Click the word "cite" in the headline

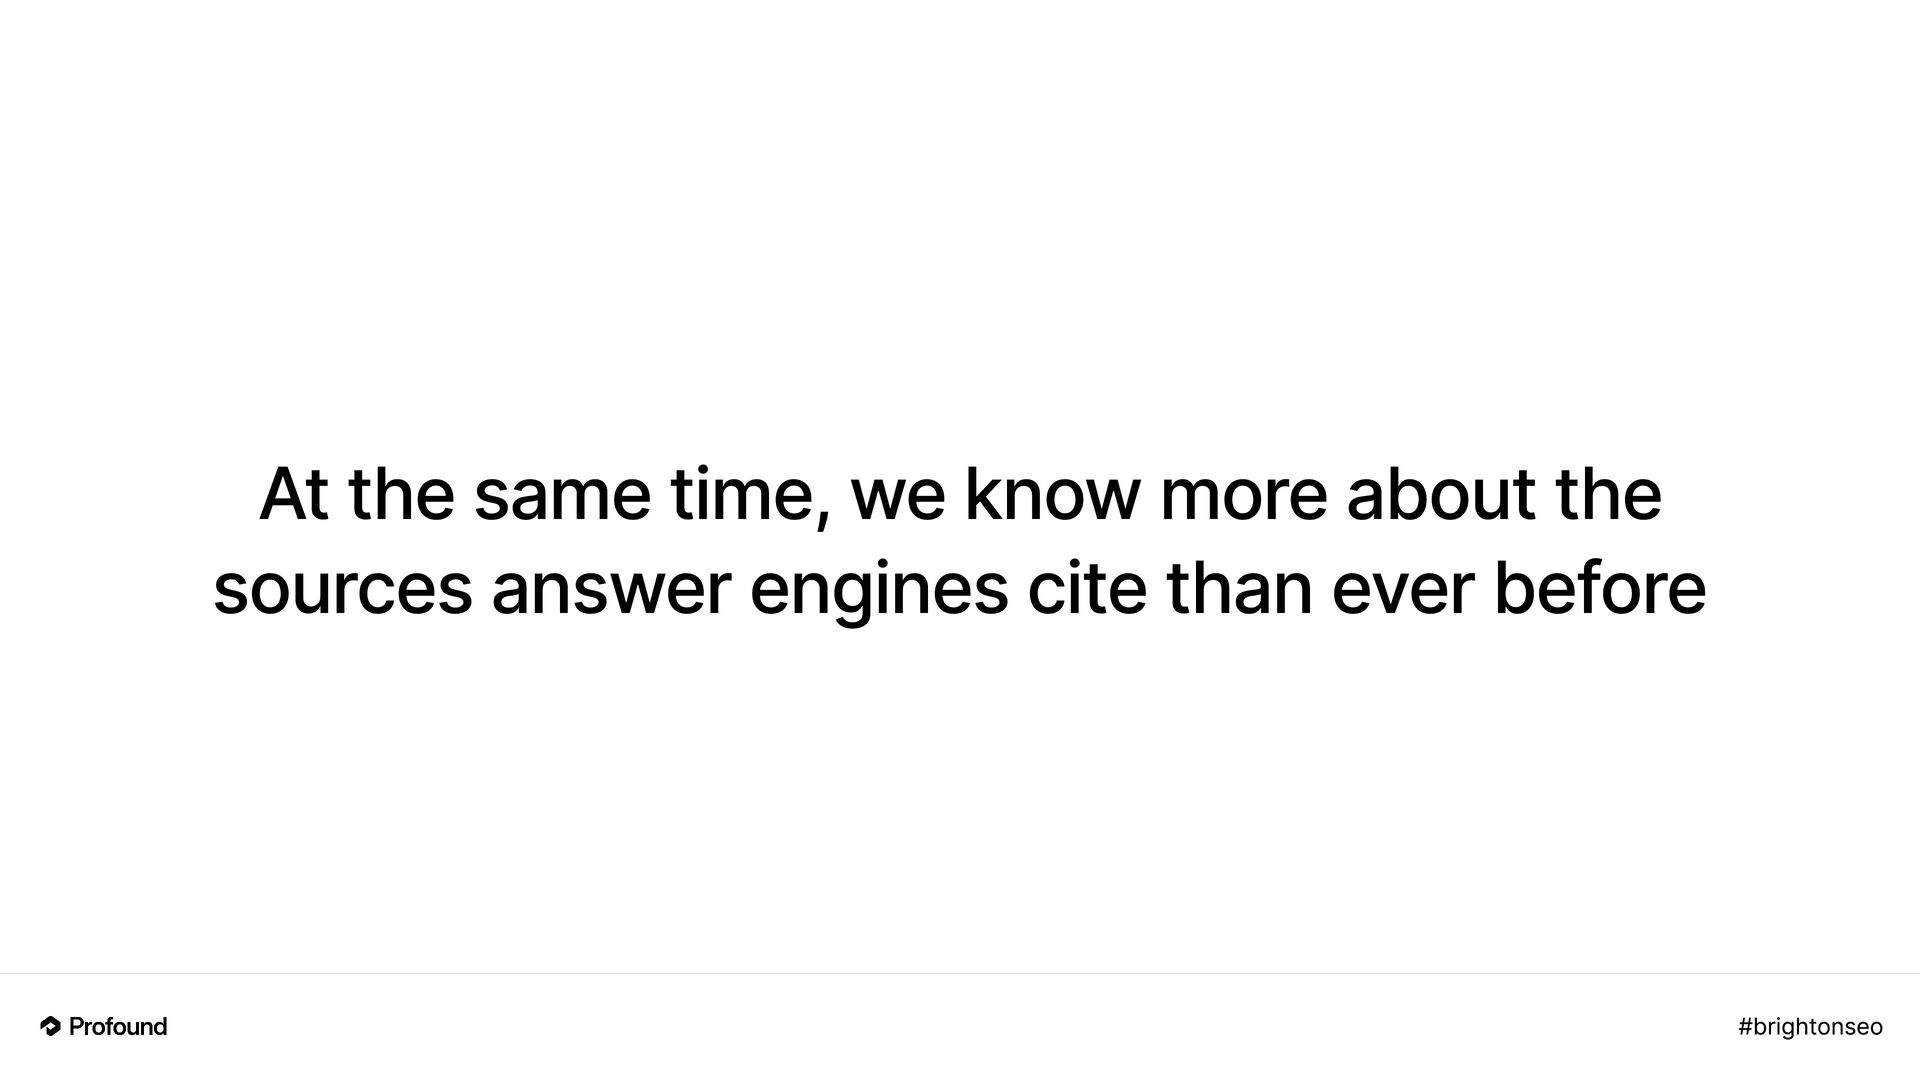click(x=1087, y=589)
